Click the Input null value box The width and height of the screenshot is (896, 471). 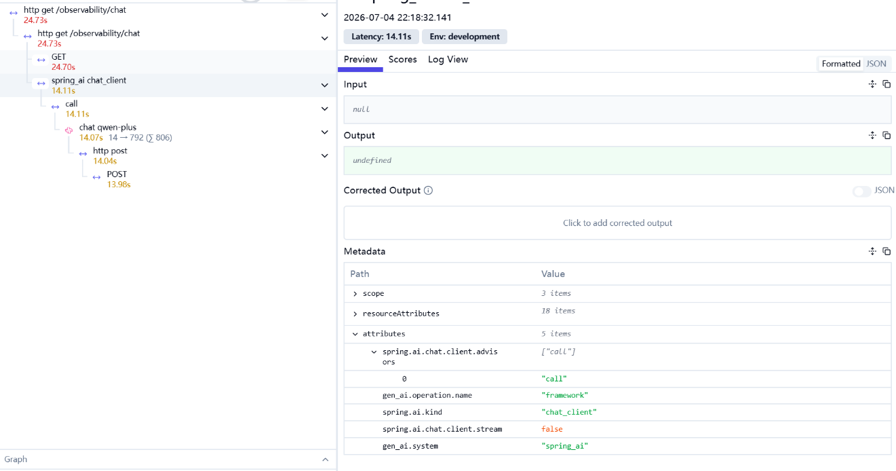click(x=617, y=109)
